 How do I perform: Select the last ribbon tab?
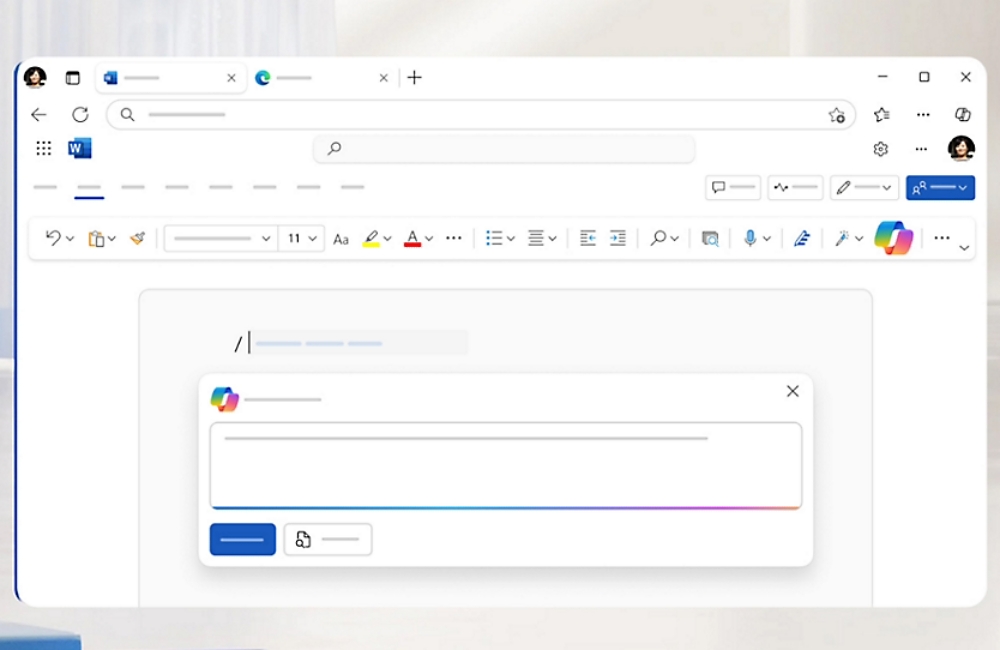coord(352,188)
